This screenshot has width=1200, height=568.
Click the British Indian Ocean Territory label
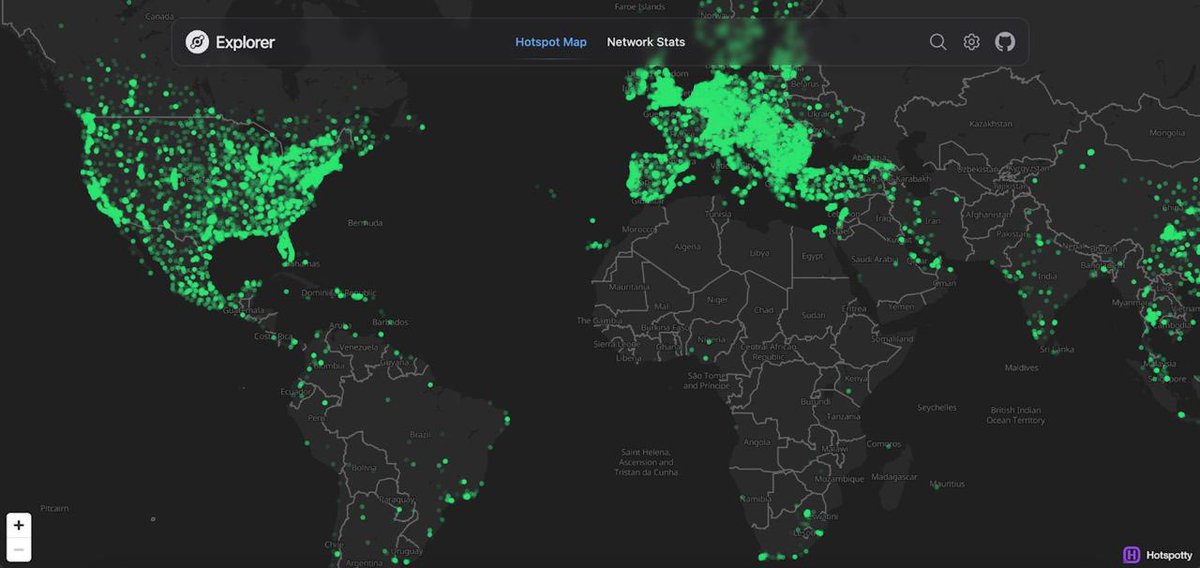pos(1016,415)
